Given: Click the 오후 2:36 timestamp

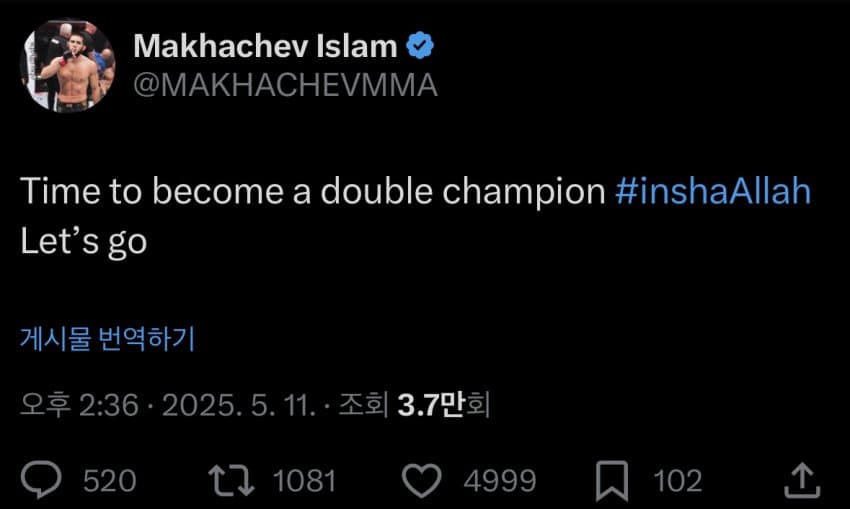Looking at the screenshot, I should 80,404.
